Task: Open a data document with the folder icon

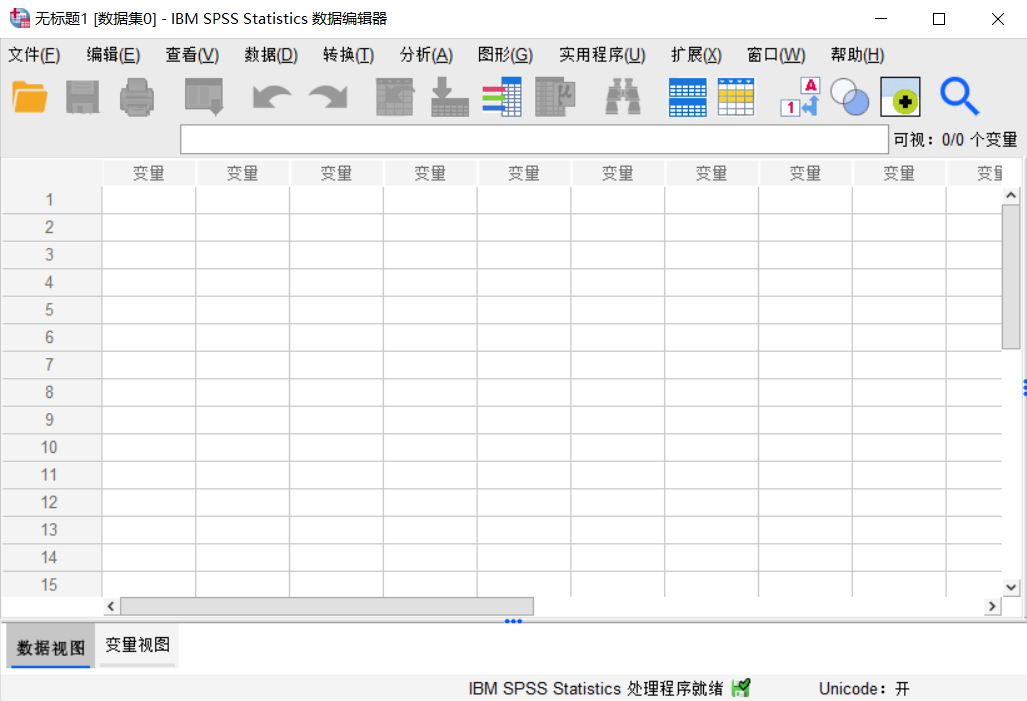Action: pos(29,97)
